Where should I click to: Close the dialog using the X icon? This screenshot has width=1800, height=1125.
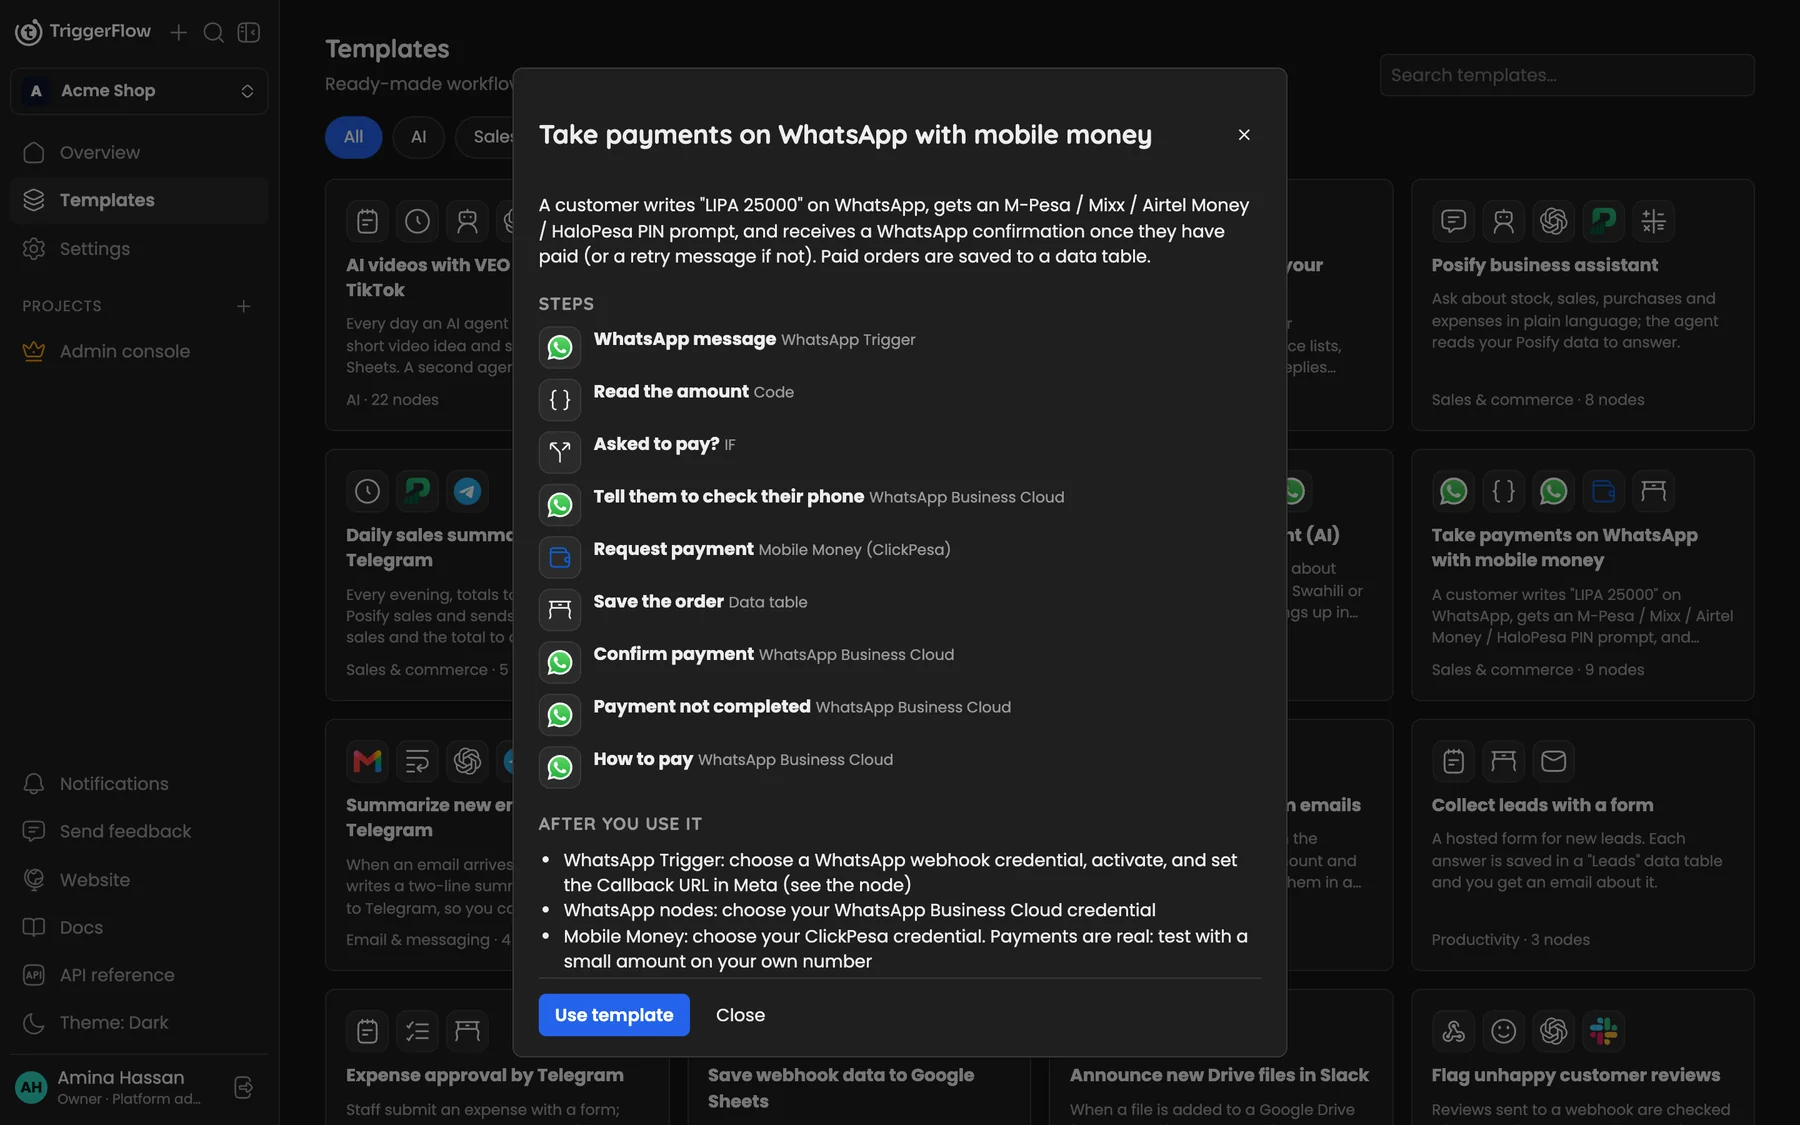click(1244, 134)
